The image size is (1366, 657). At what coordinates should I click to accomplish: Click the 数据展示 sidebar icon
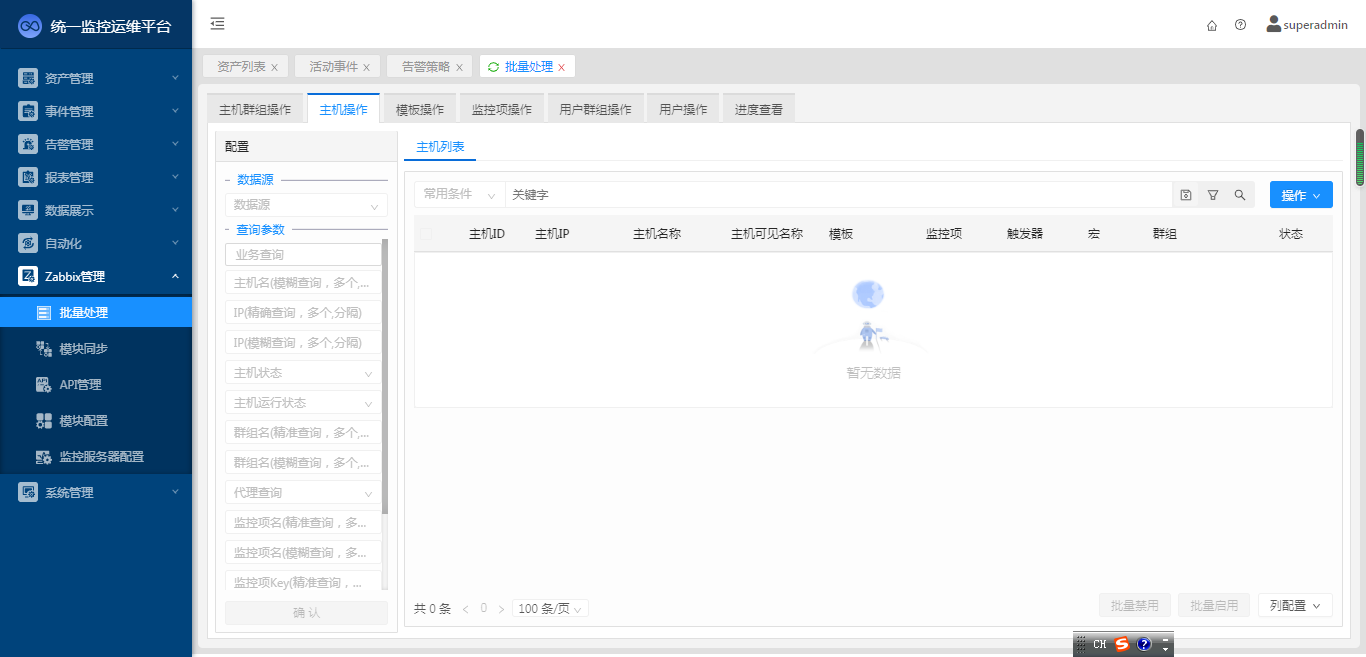tap(28, 210)
